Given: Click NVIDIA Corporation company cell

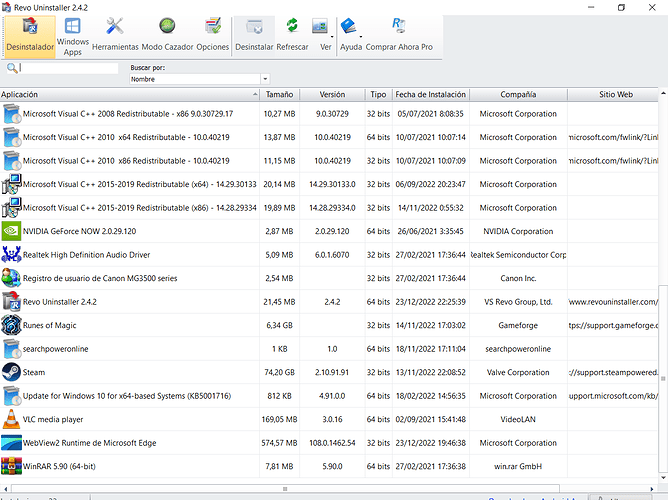Looking at the screenshot, I should tap(518, 231).
